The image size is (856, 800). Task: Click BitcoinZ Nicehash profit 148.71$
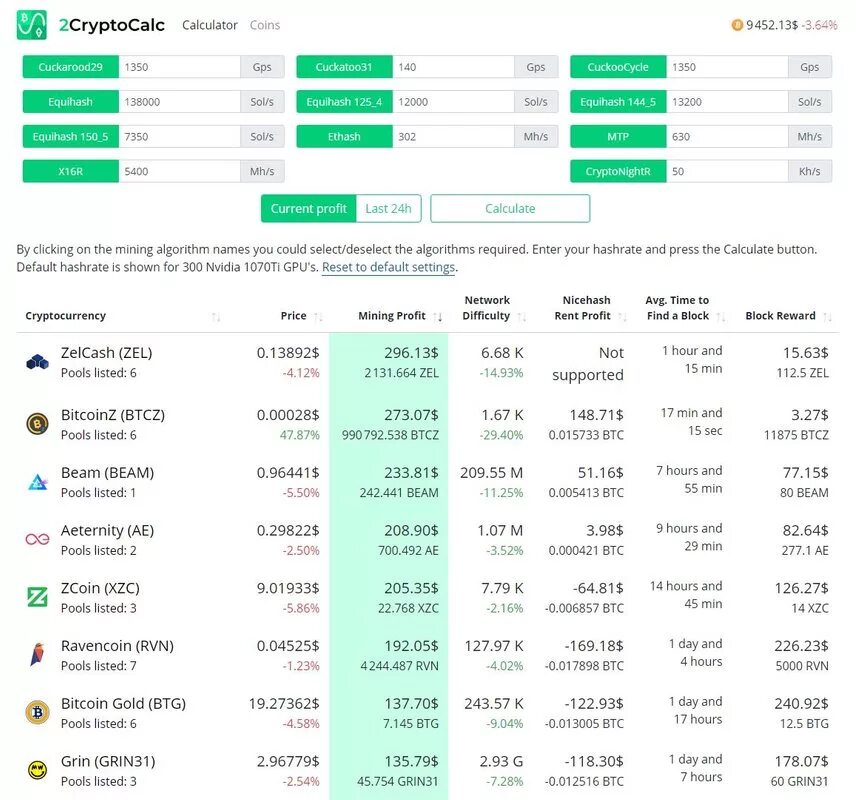coord(596,415)
